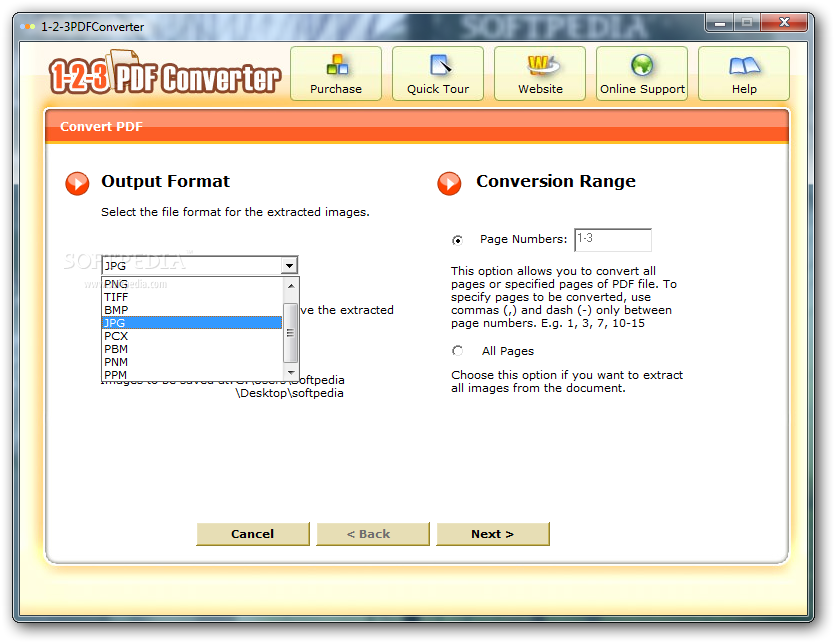
Task: Choose BMP from the format list
Action: coord(192,310)
